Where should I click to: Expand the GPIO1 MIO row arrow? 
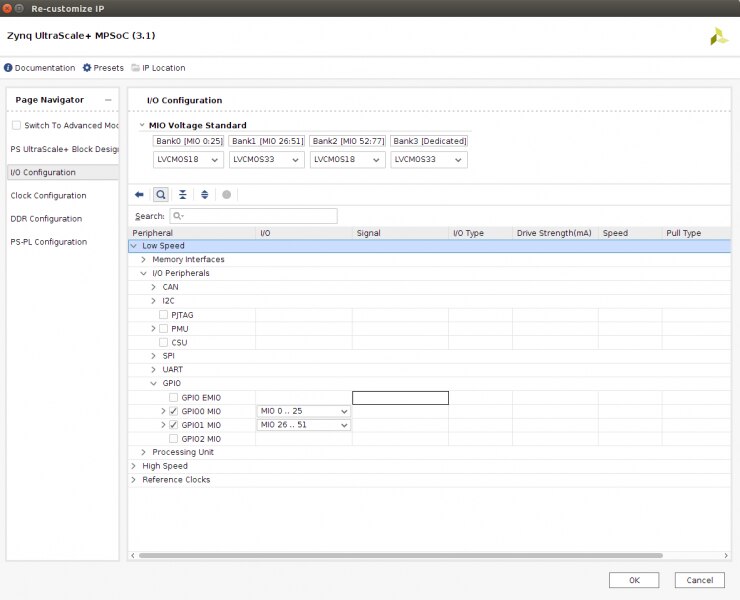(163, 425)
